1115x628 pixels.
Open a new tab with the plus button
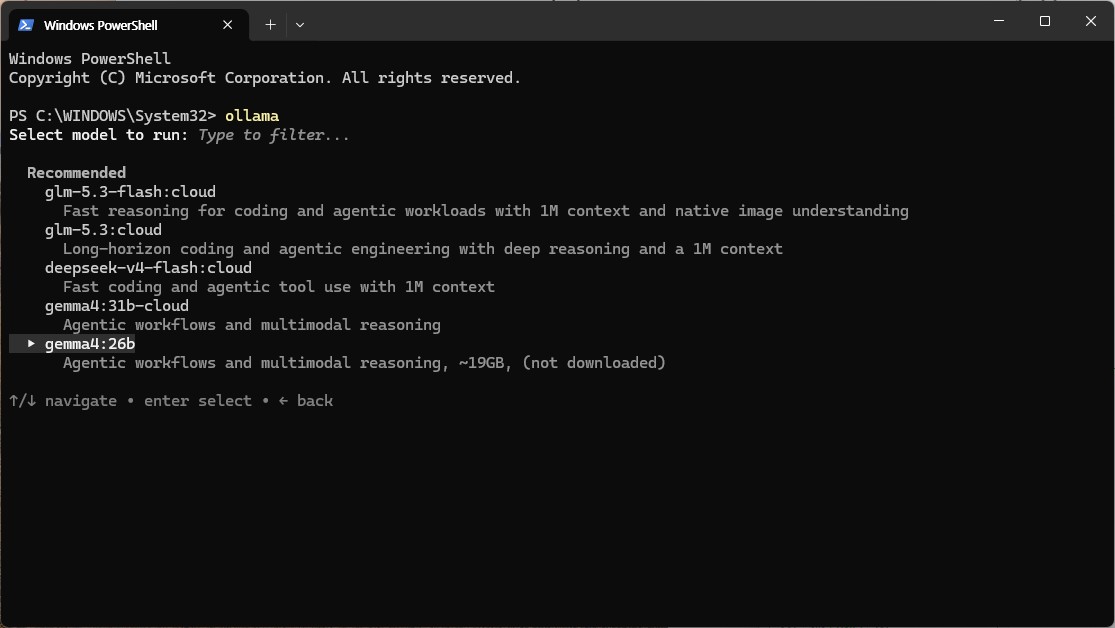tap(270, 25)
